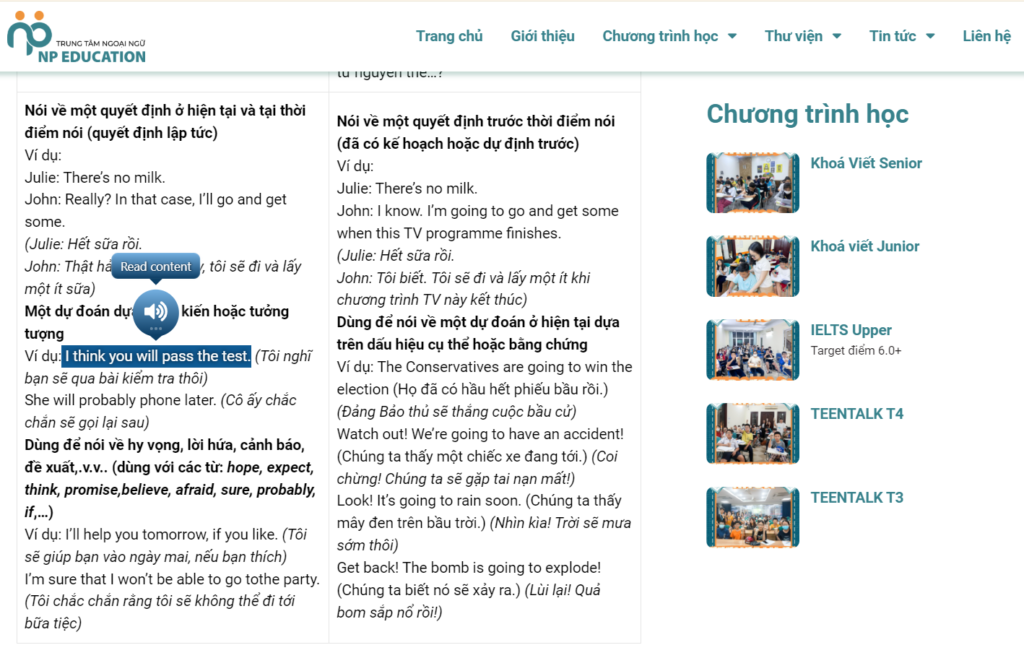
Task: Click highlighted text 'I think you will pass the test.'
Action: (157, 356)
